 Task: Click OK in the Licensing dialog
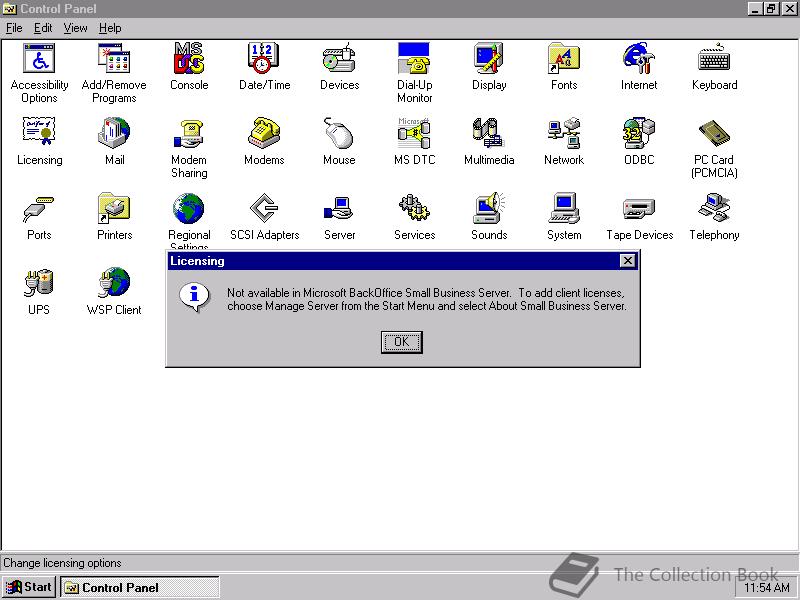402,342
